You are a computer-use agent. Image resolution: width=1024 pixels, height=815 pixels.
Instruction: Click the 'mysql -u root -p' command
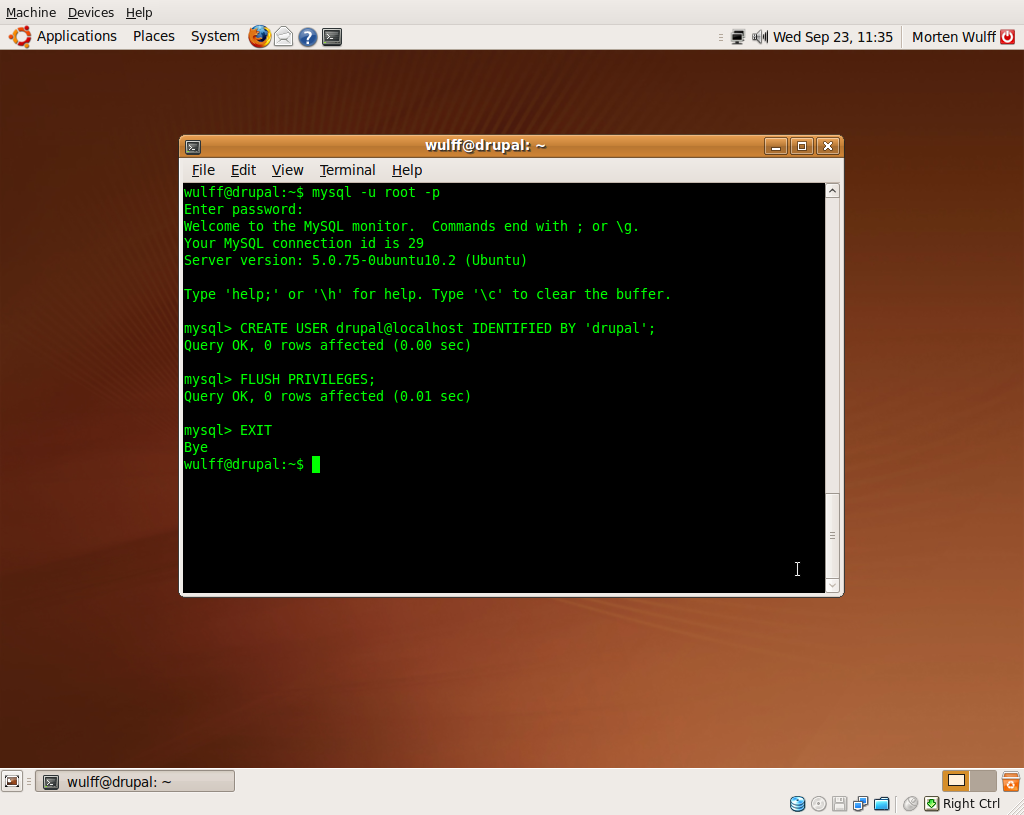tap(376, 193)
